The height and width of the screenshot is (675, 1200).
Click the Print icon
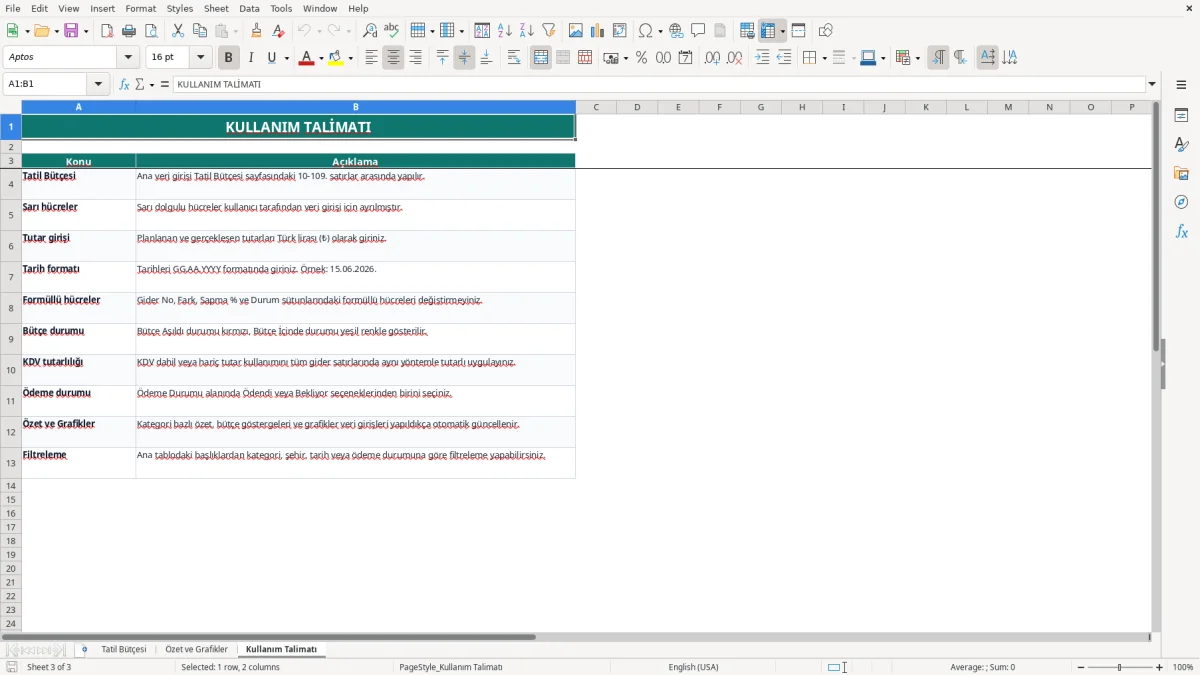pos(129,31)
